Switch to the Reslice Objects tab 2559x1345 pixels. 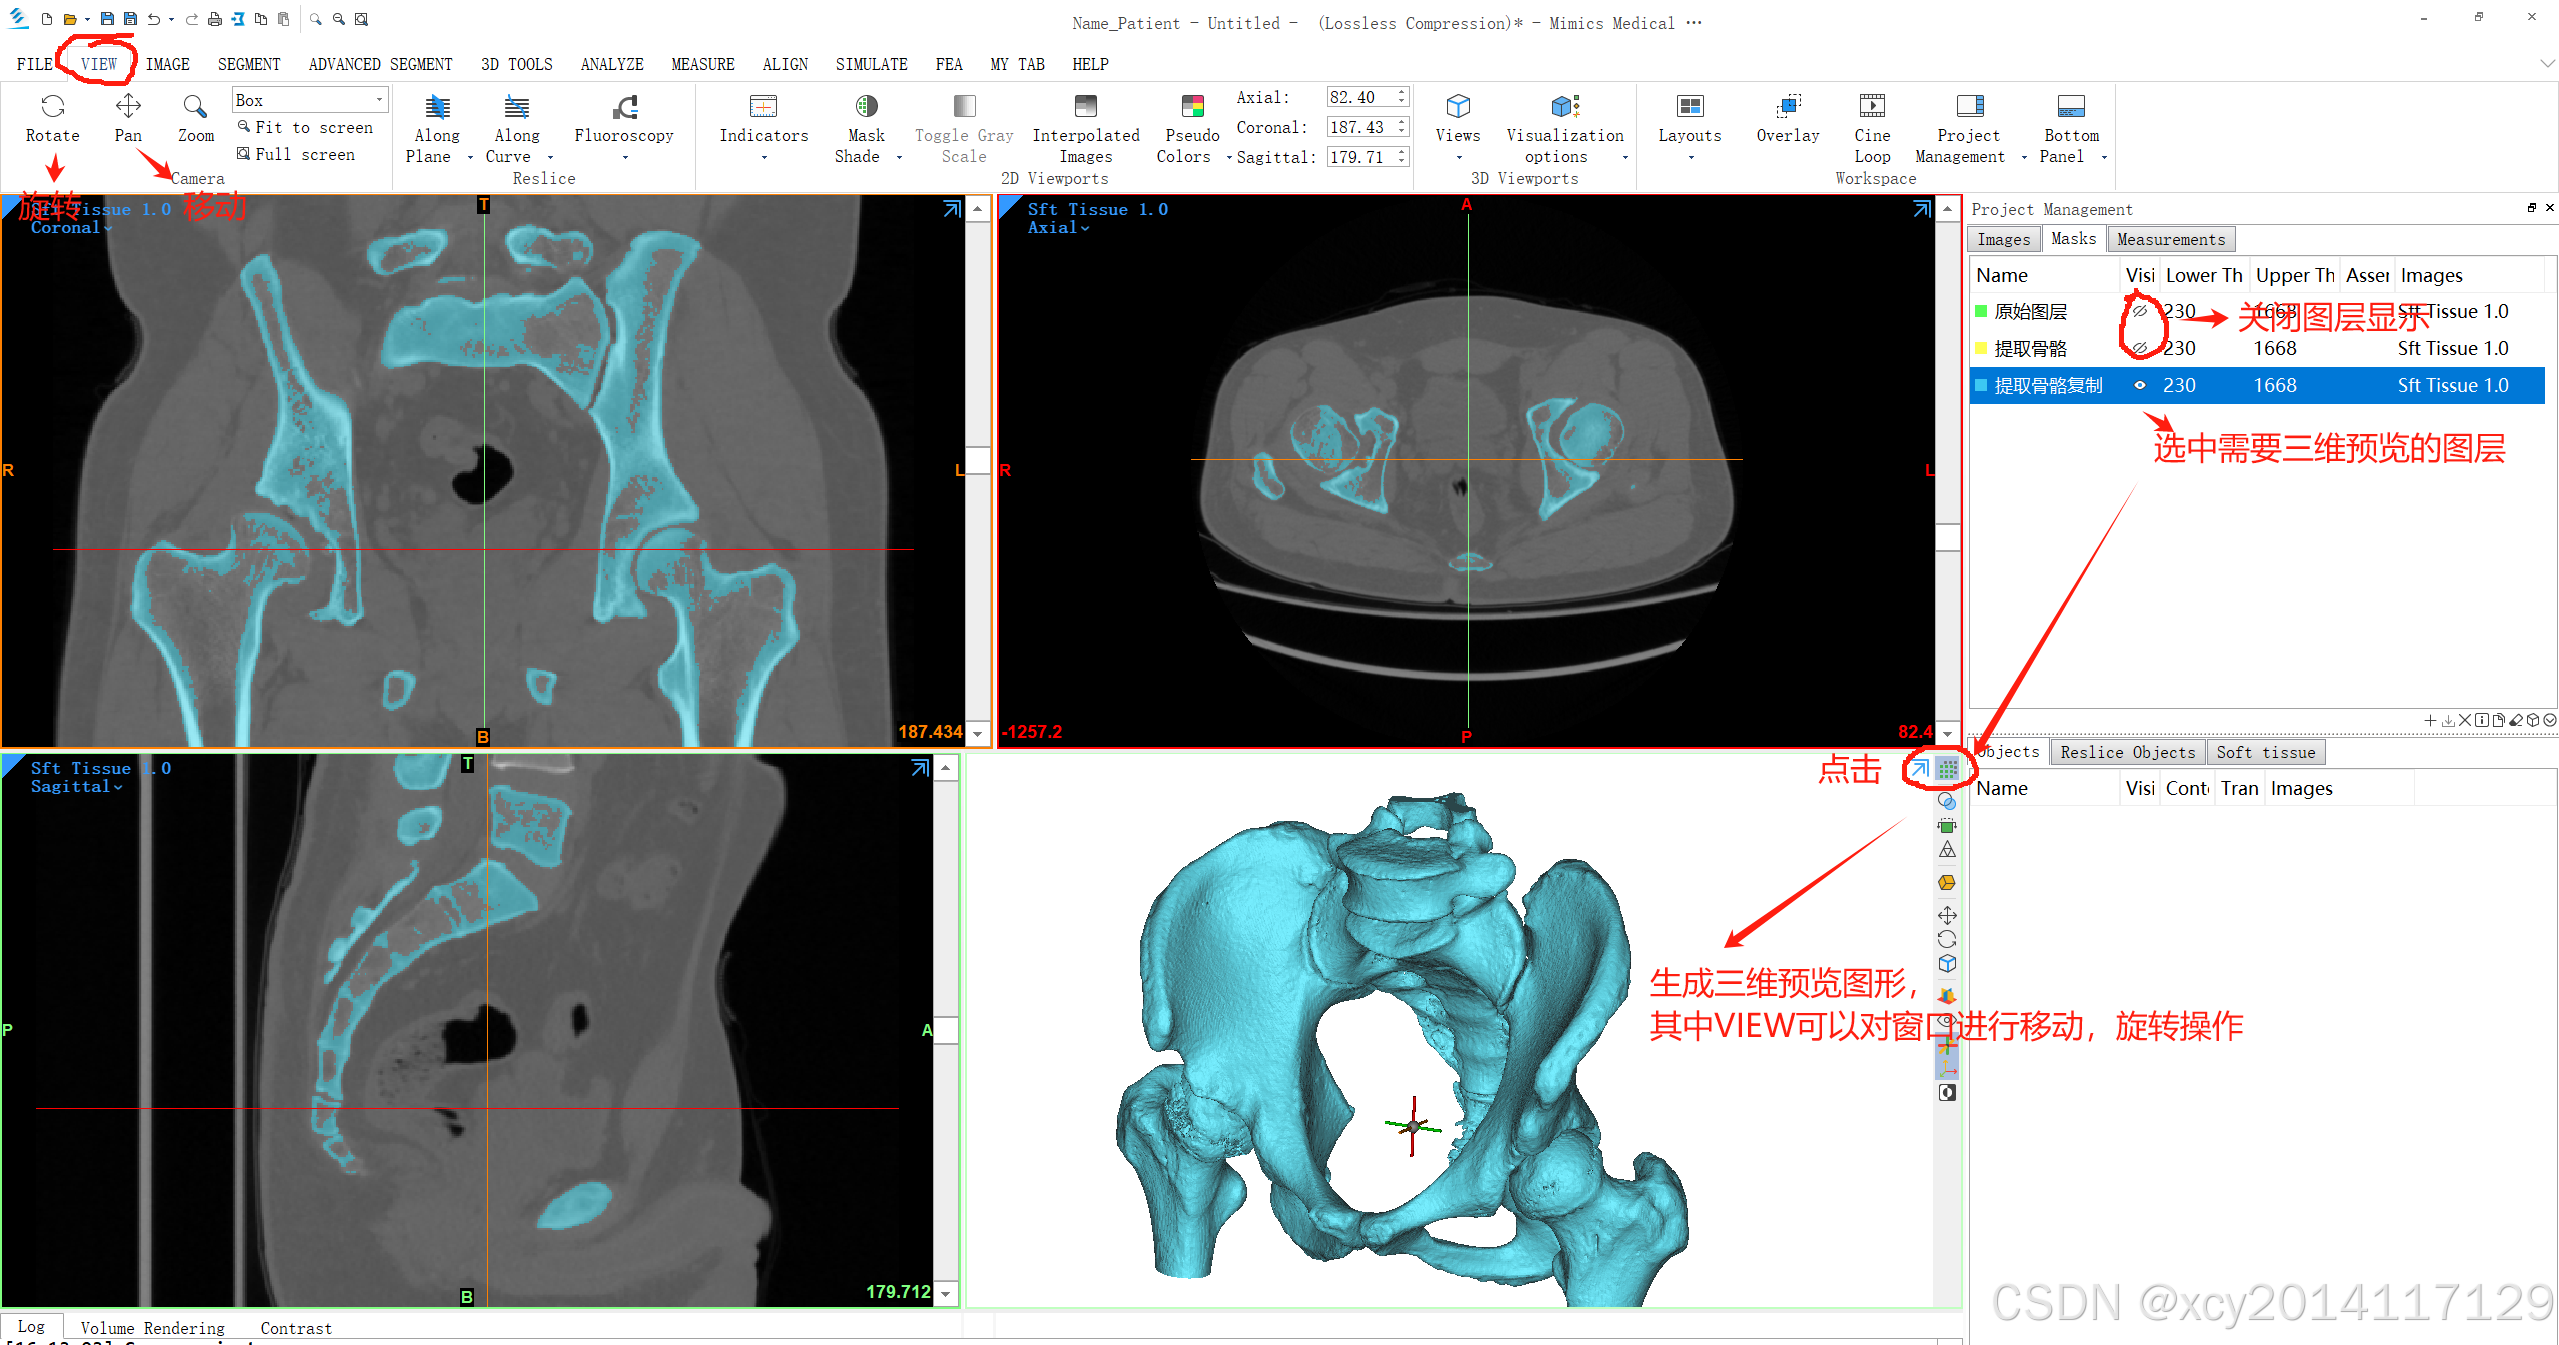pyautogui.click(x=2127, y=752)
